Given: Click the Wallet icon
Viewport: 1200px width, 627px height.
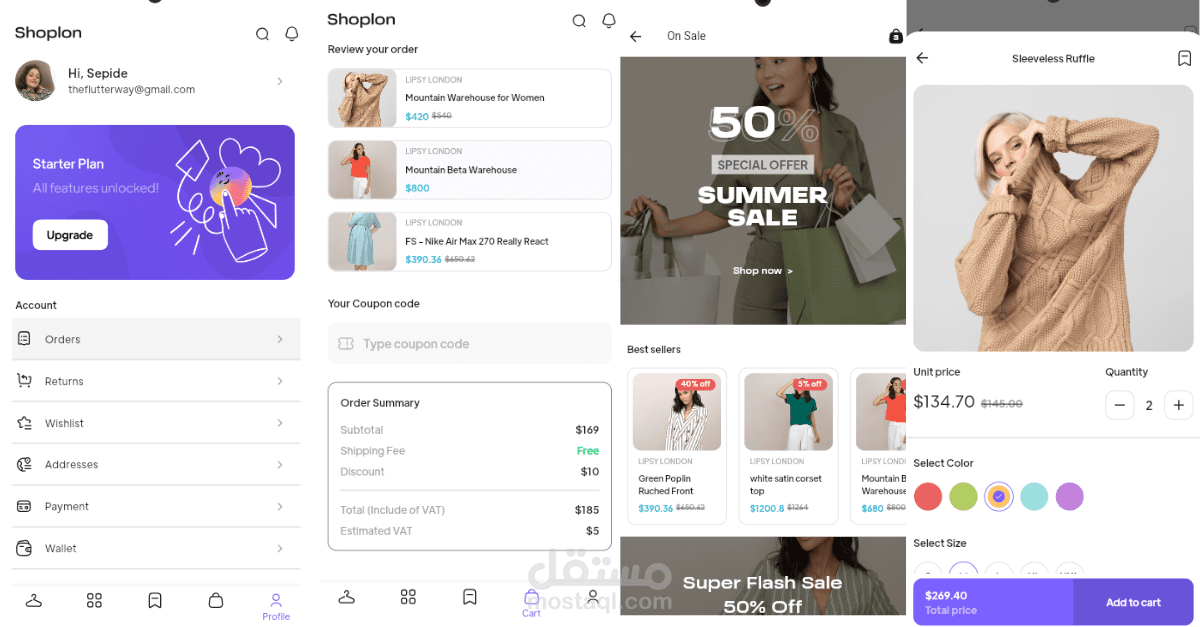Looking at the screenshot, I should point(24,548).
